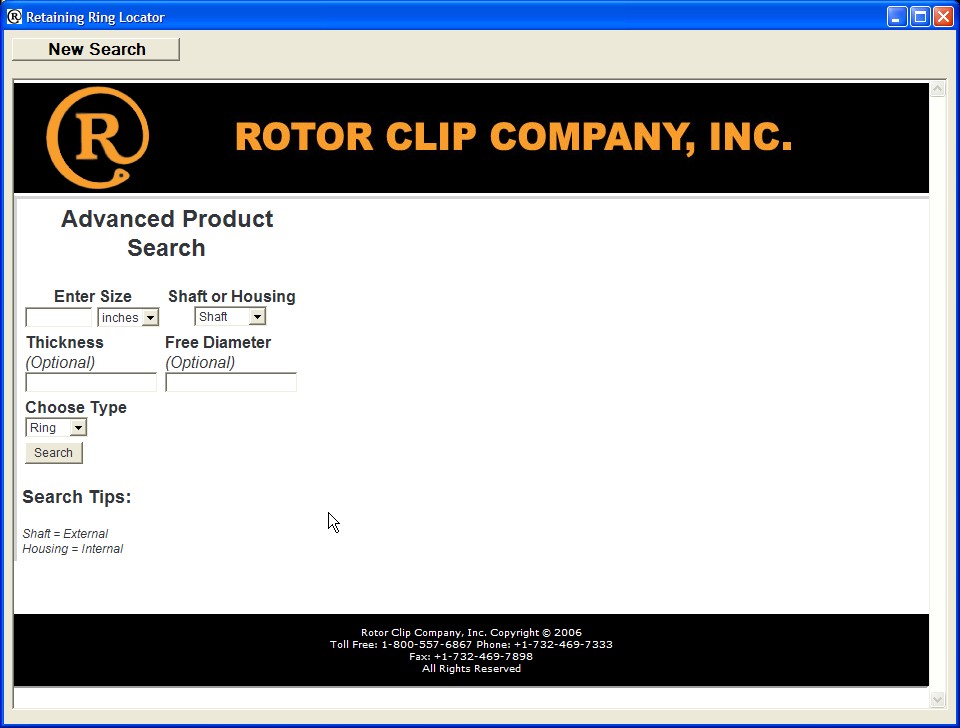Click into the Thickness optional field
The image size is (960, 728).
point(91,382)
